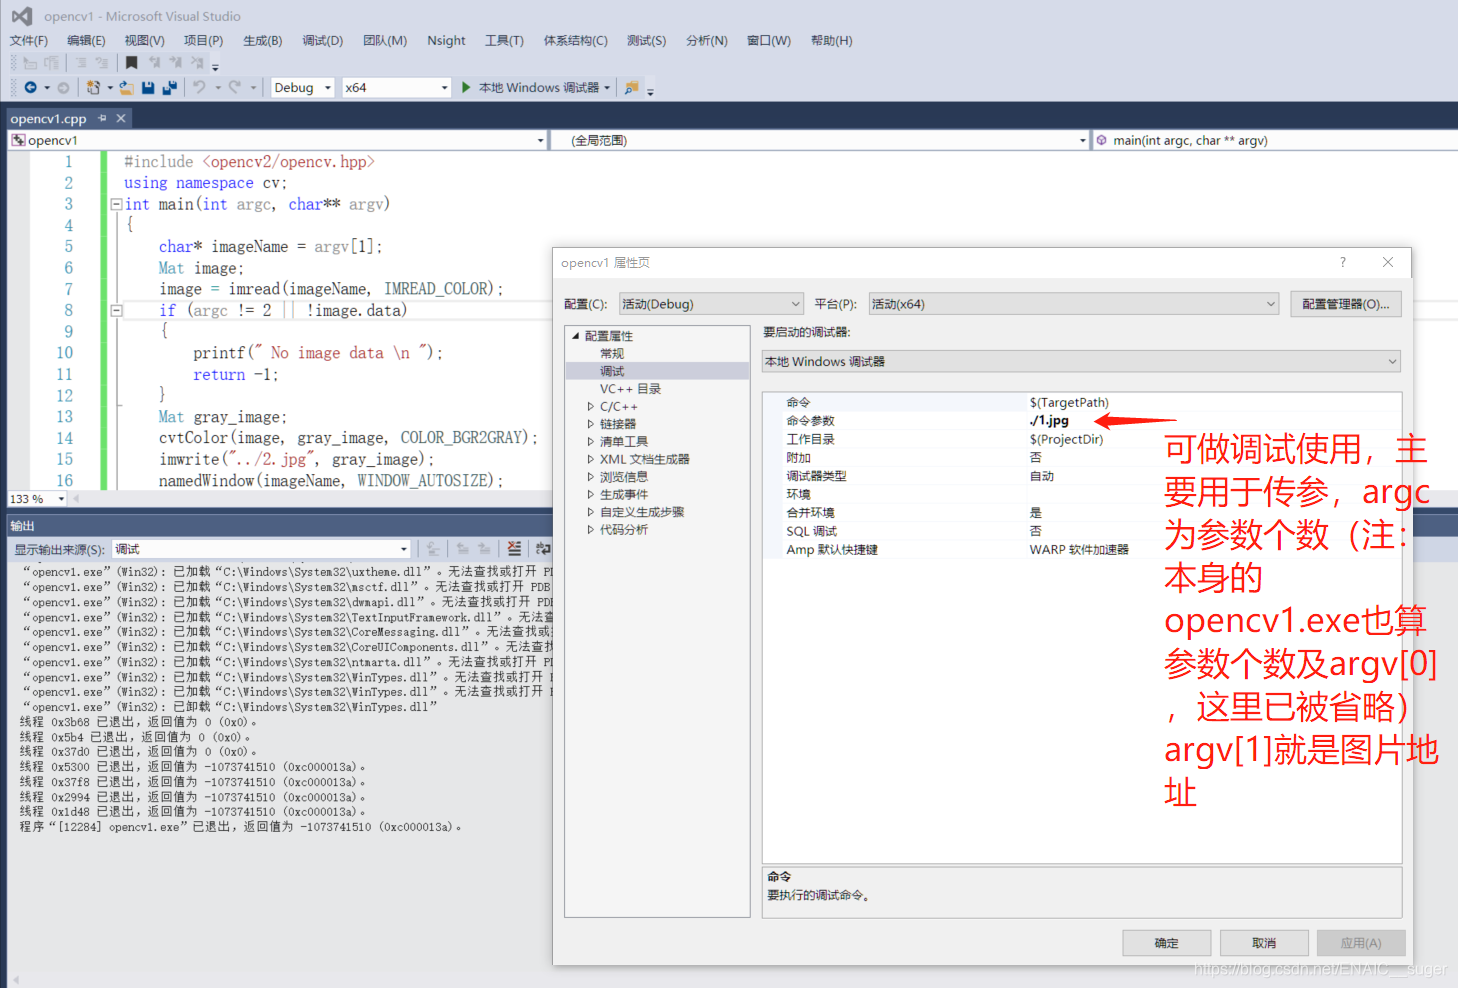Open the 编辑(E) menu

[86, 41]
